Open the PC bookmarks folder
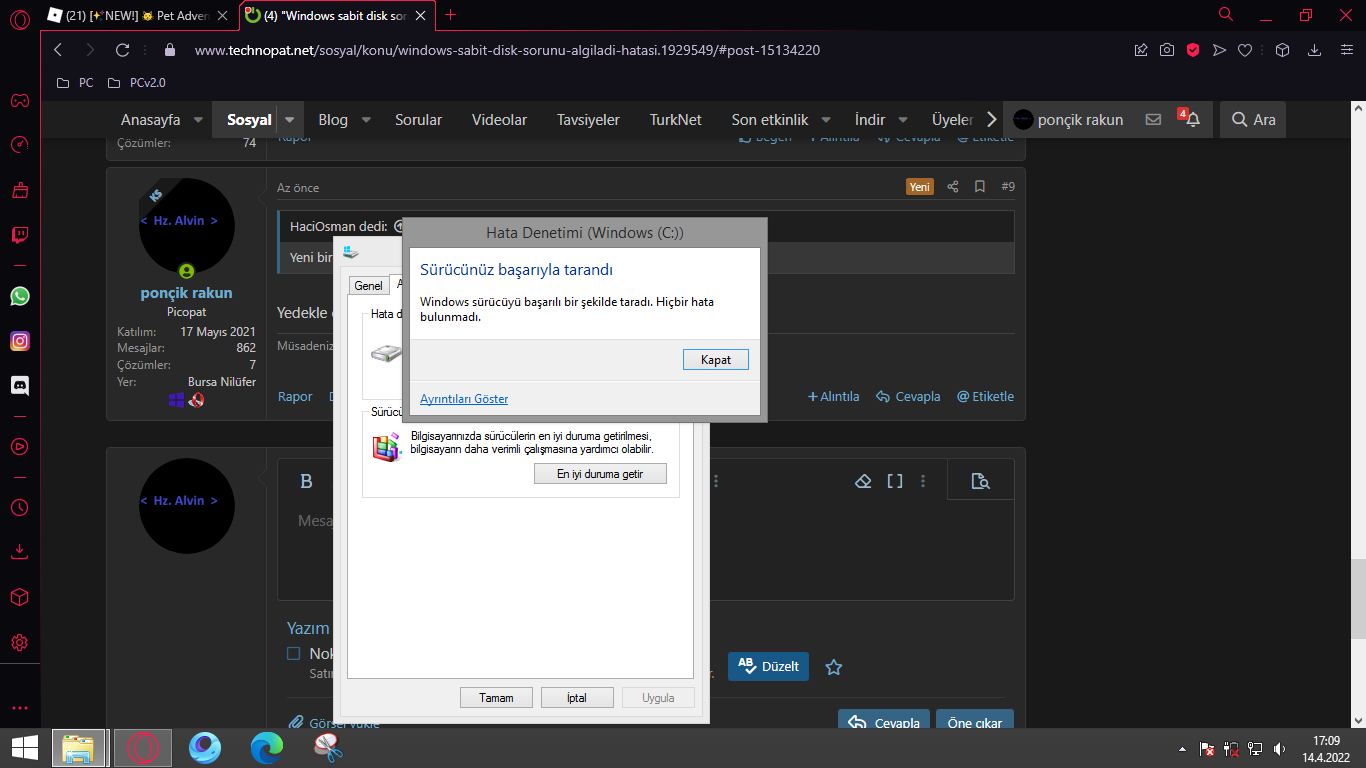 pos(75,83)
